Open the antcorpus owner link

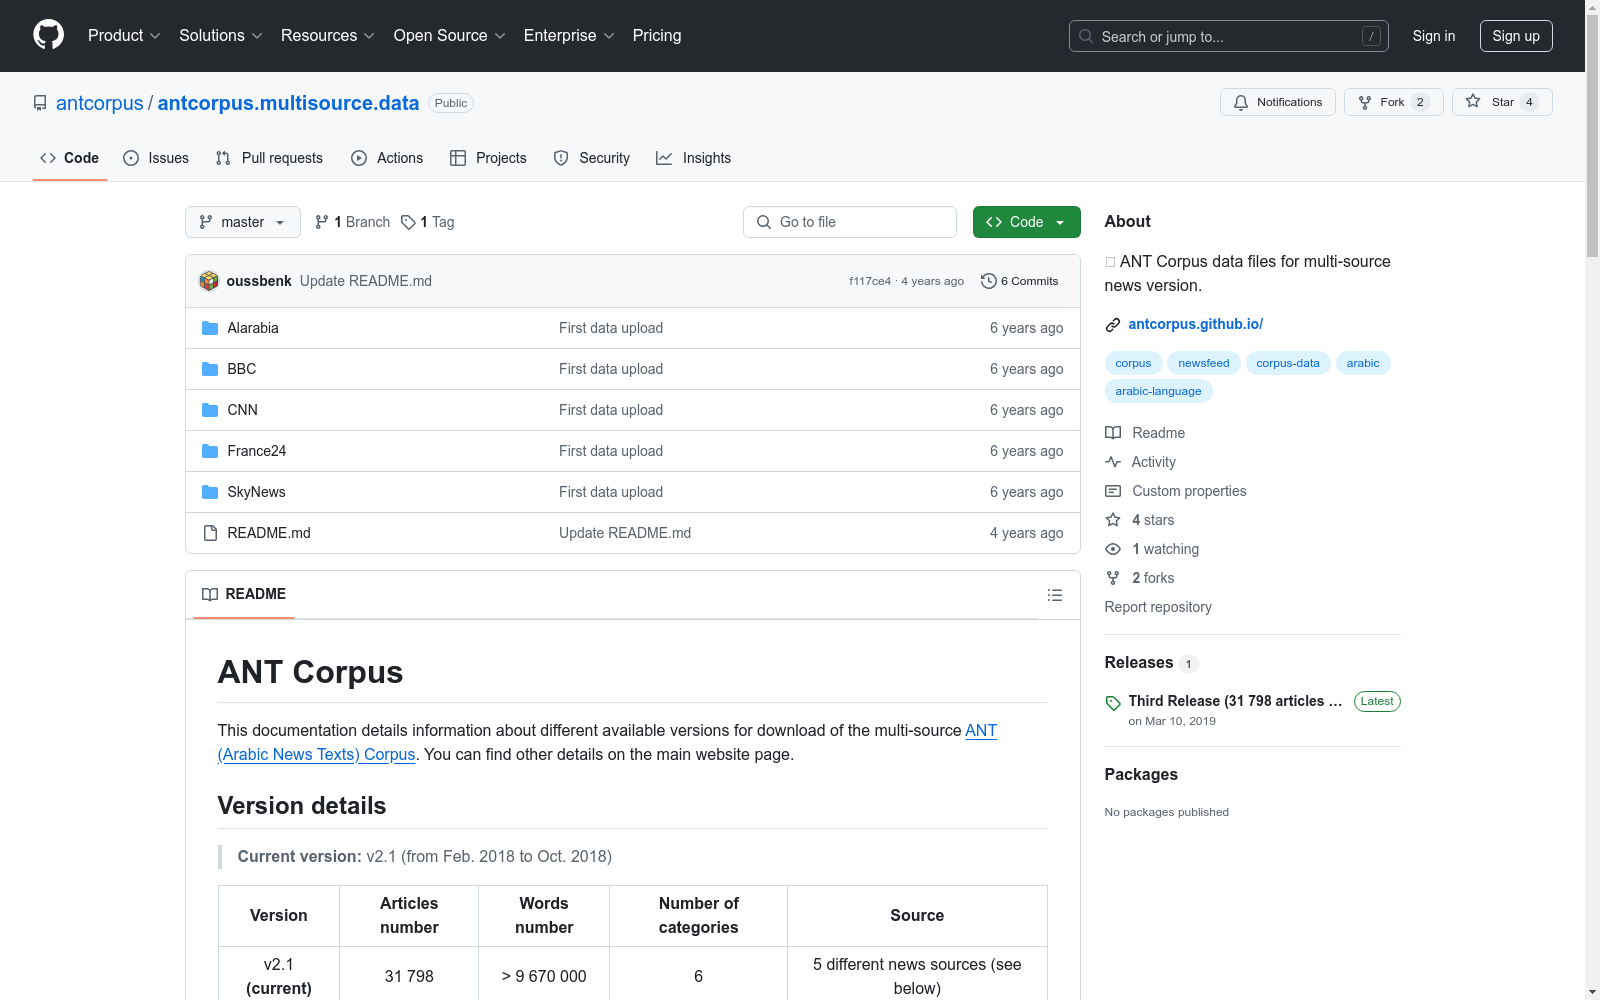[100, 103]
